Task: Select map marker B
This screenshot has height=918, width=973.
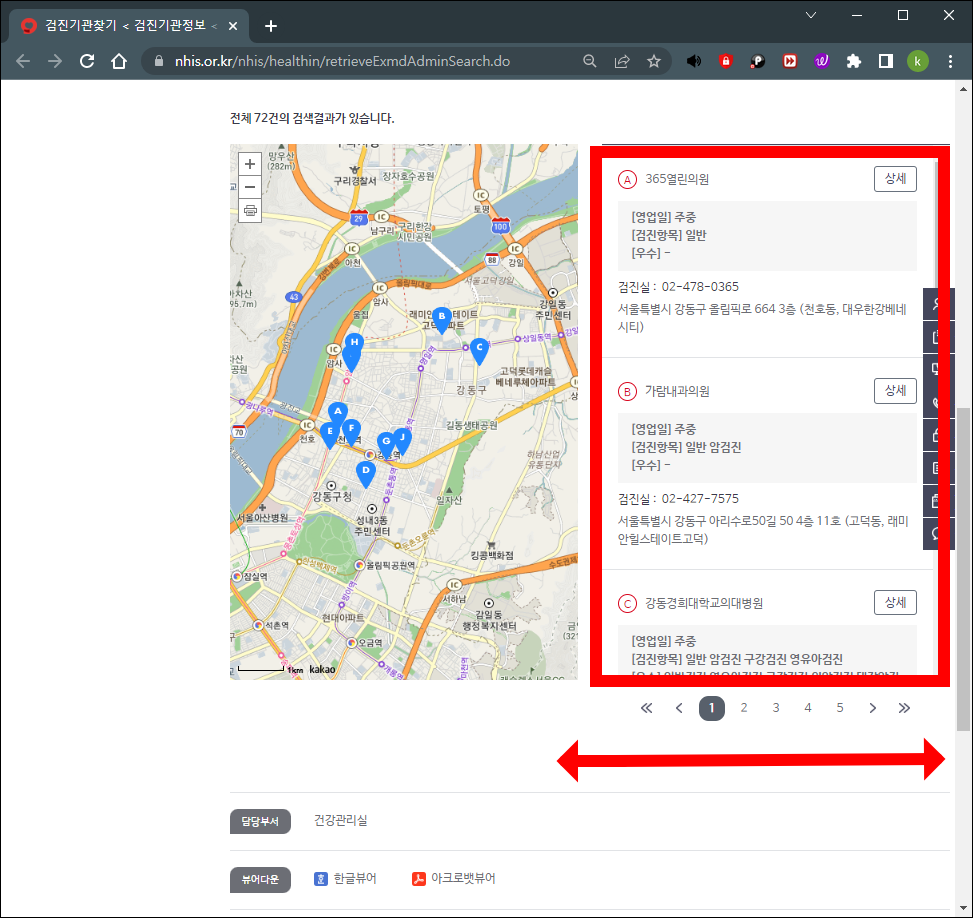Action: [441, 320]
